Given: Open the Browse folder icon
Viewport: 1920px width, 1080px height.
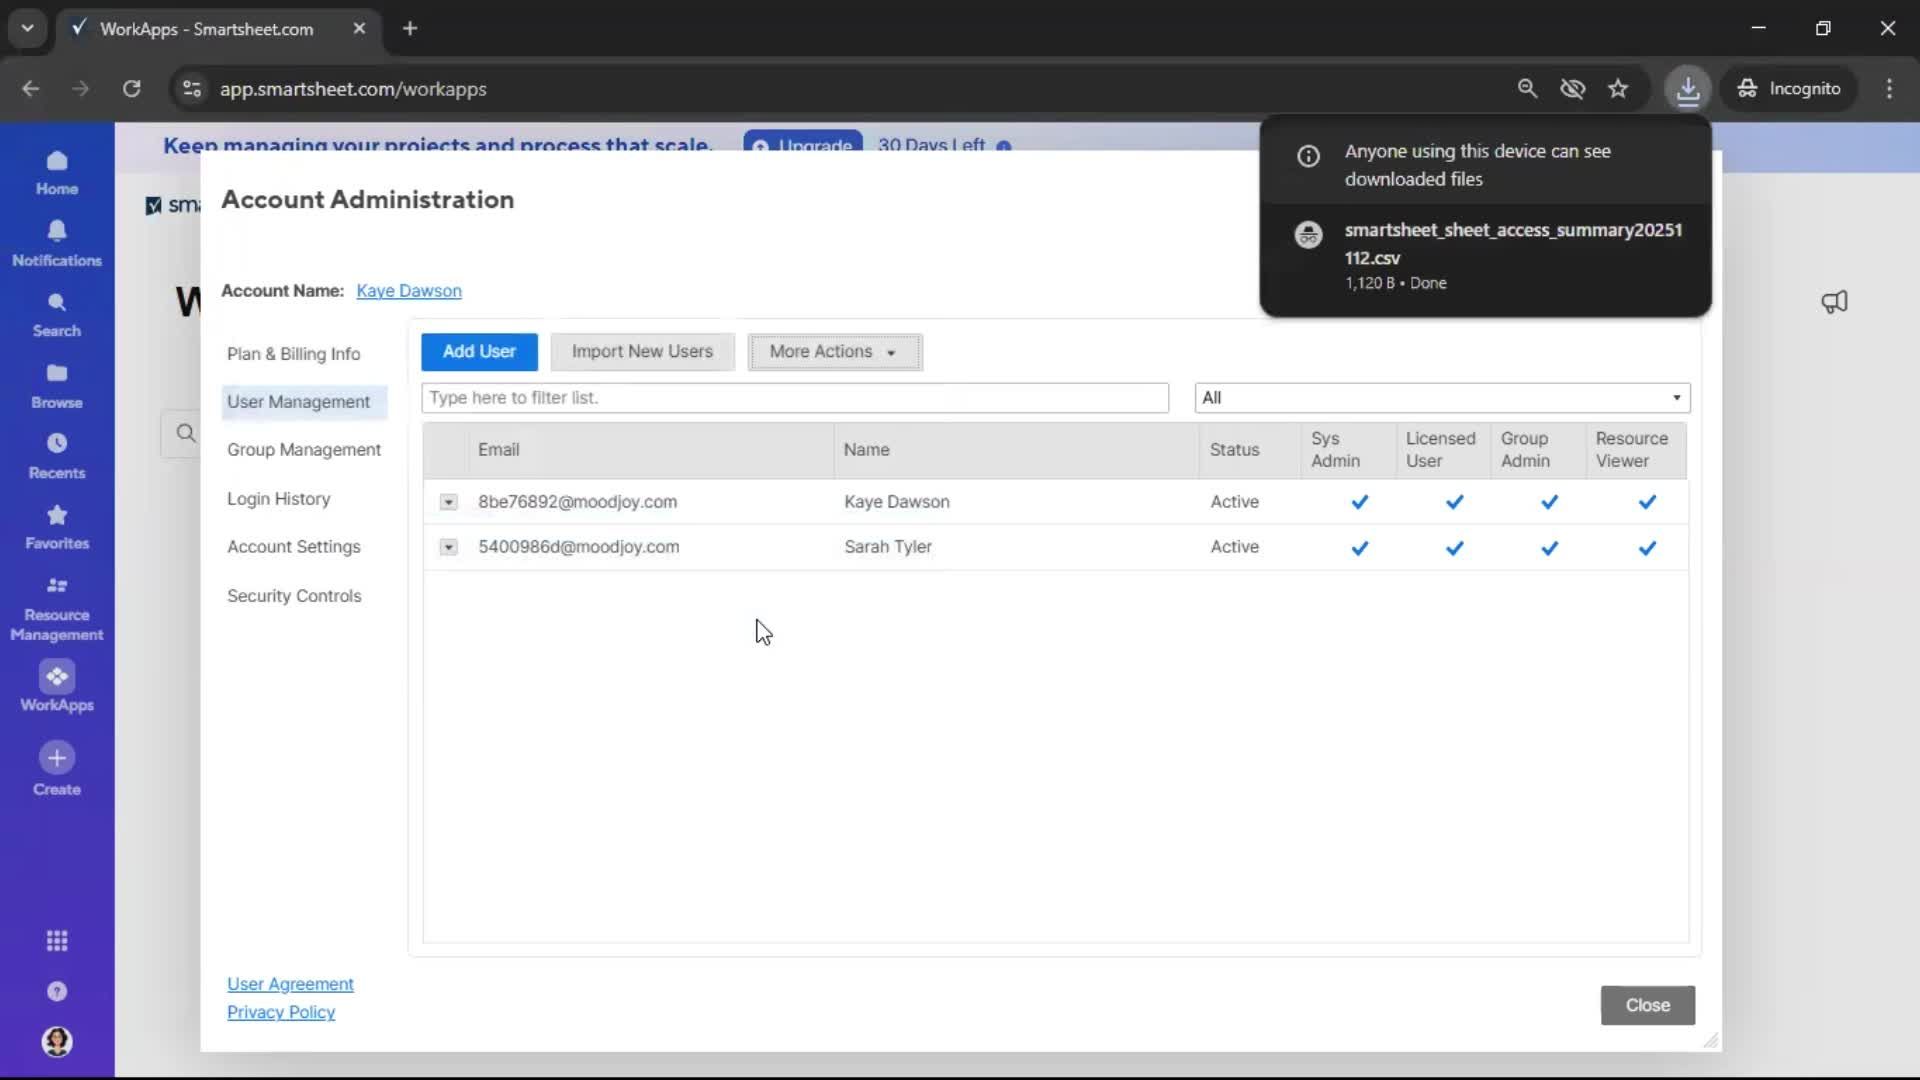Looking at the screenshot, I should [57, 374].
